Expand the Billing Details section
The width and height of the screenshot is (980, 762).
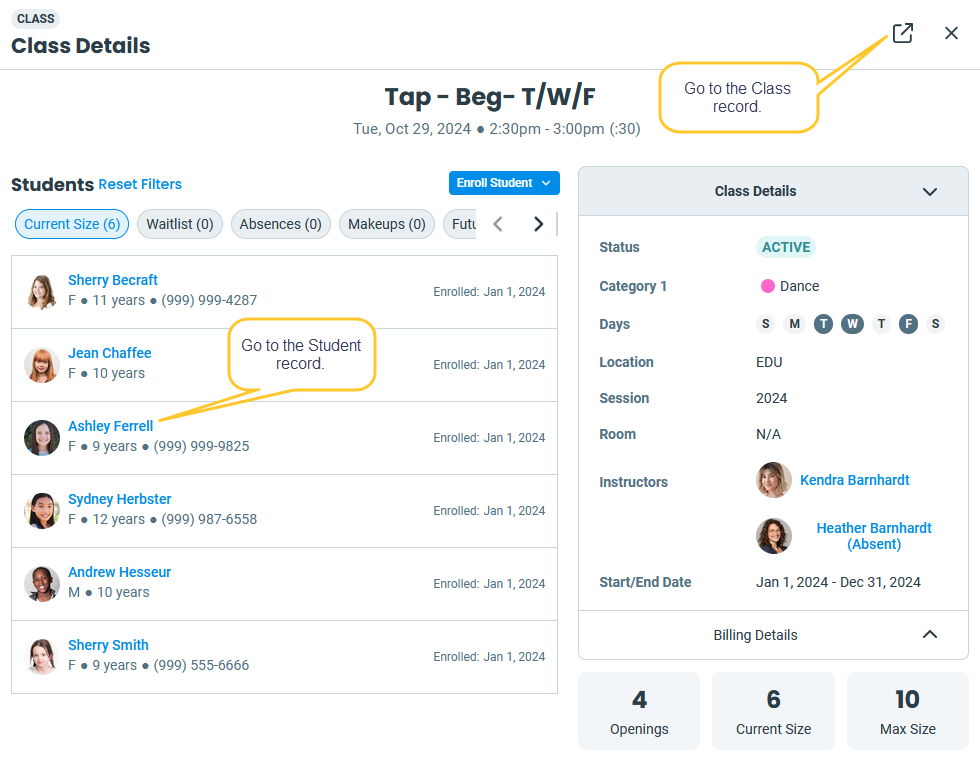pos(773,635)
